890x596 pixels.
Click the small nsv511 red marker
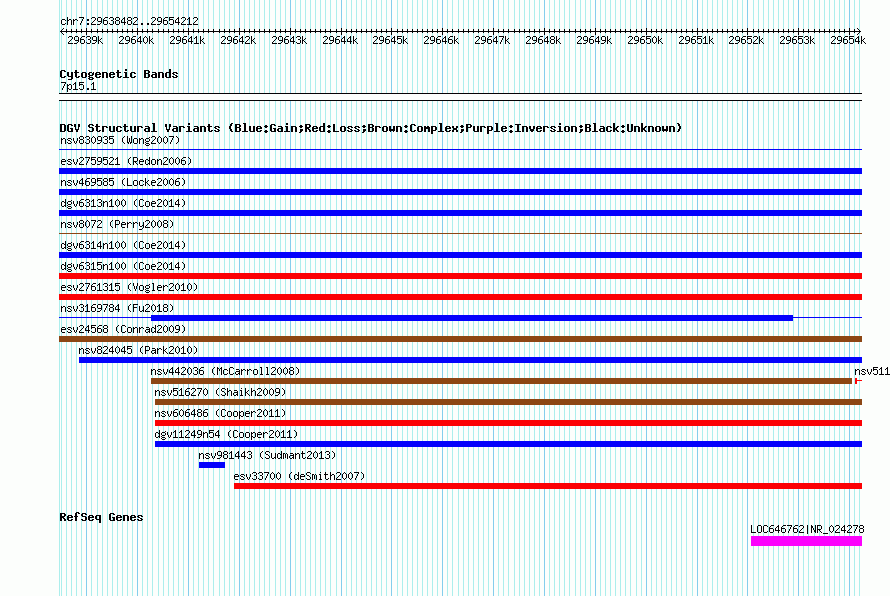tap(858, 381)
